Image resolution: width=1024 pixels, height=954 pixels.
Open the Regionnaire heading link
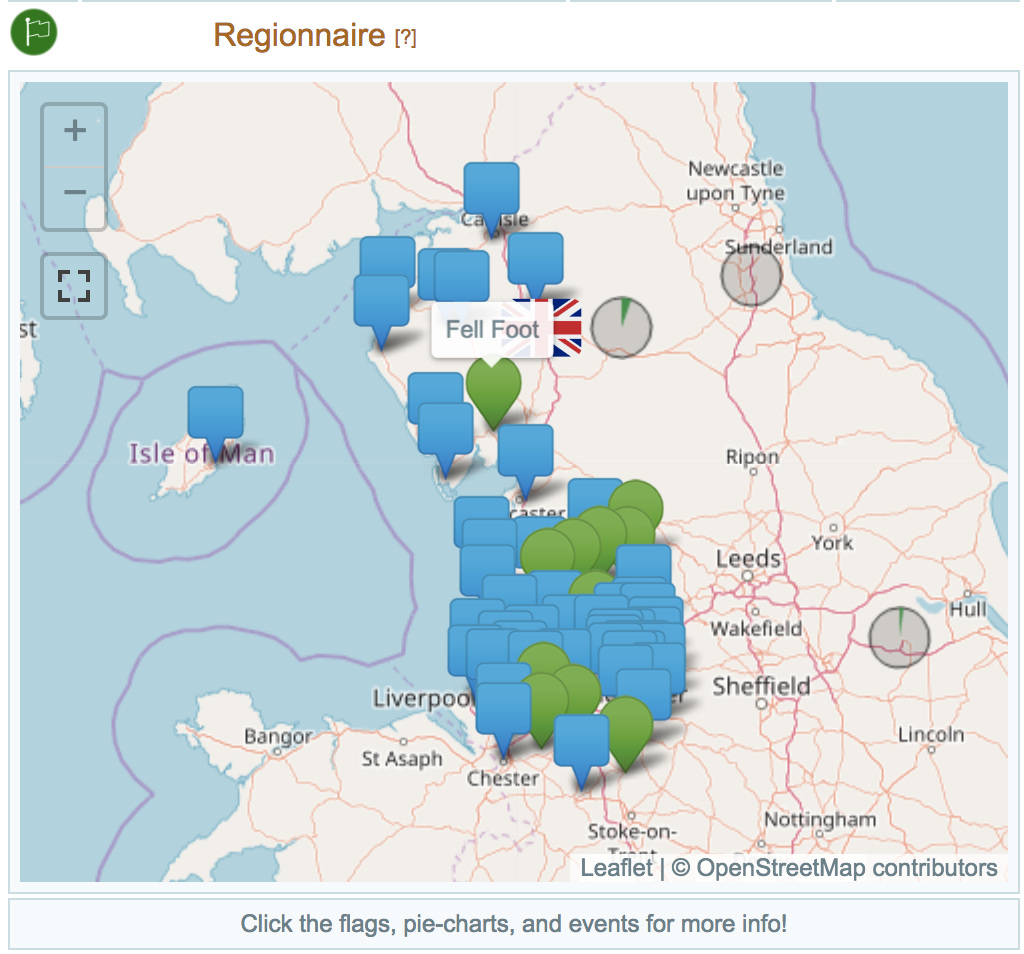[x=299, y=35]
